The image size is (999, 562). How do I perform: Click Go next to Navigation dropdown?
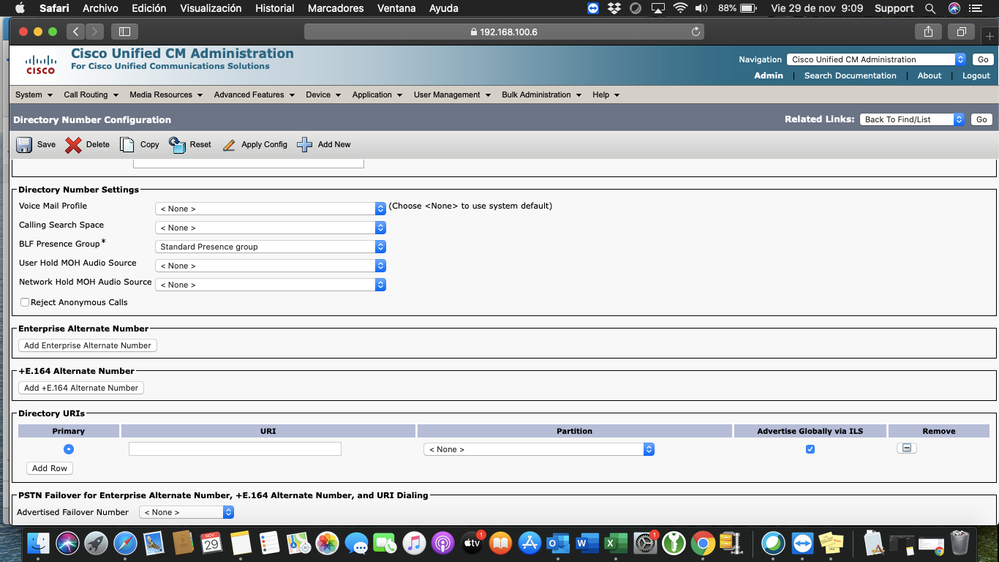(x=982, y=59)
